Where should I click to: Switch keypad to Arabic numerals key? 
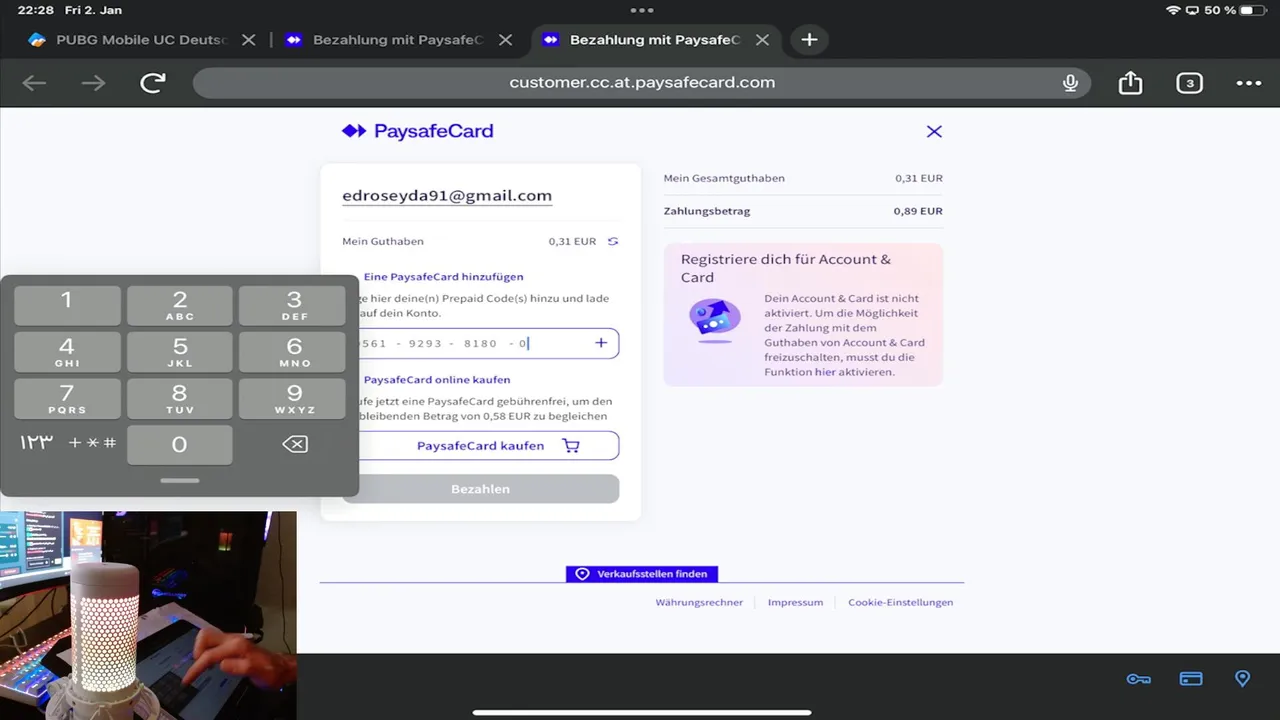(x=36, y=443)
